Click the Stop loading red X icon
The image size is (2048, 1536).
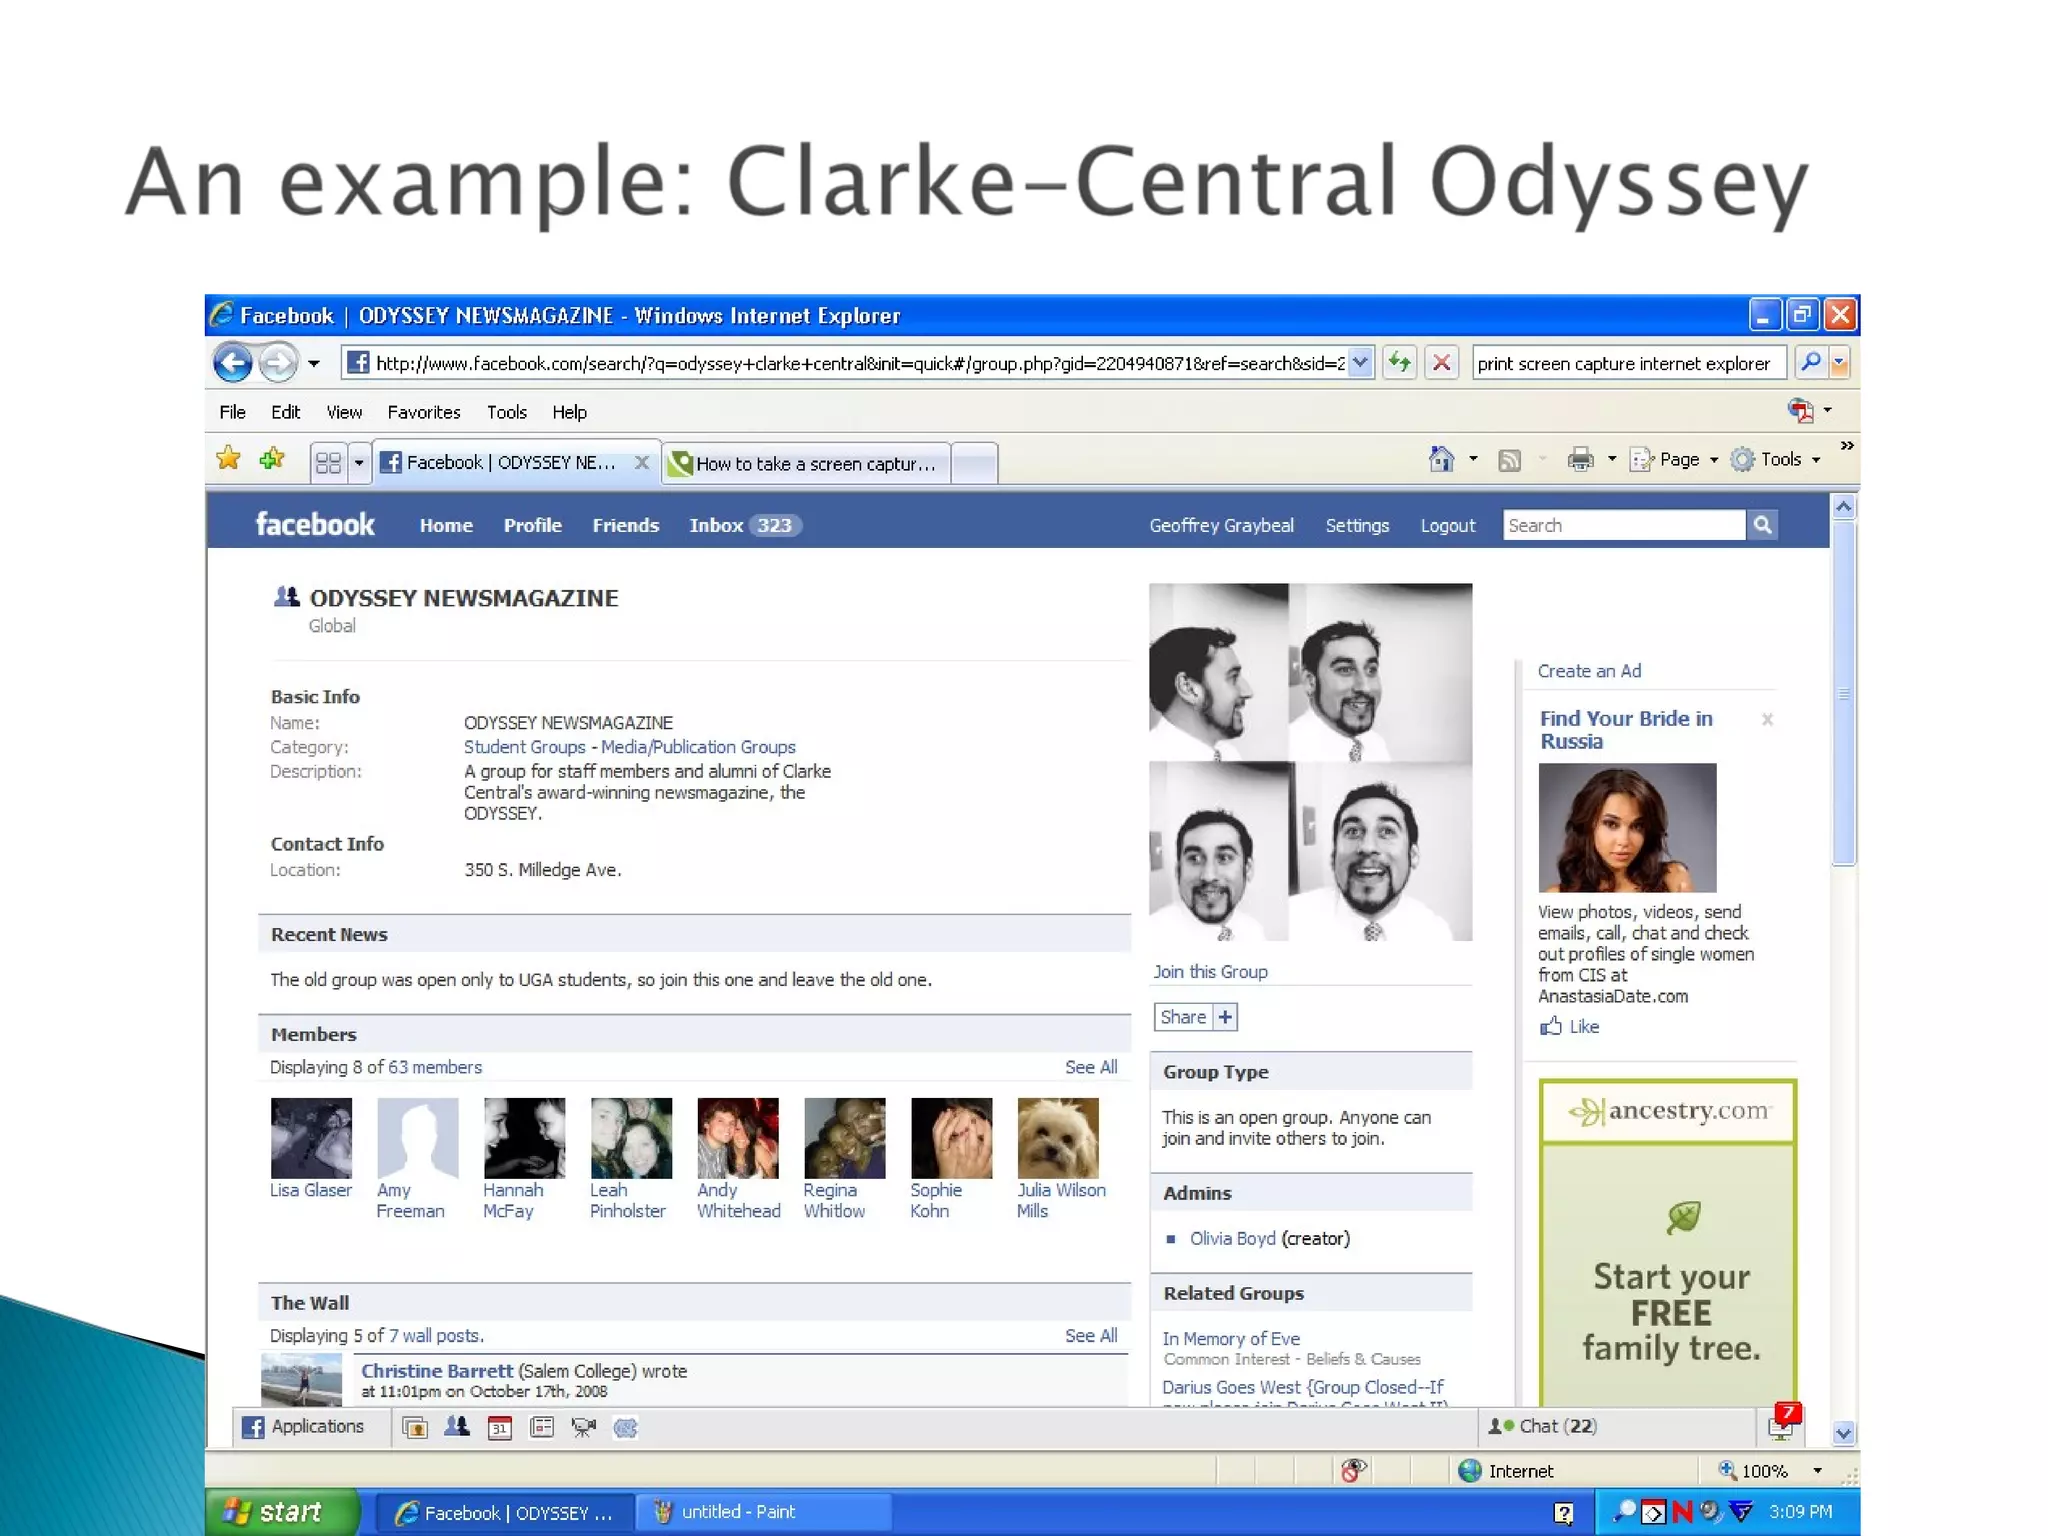tap(1441, 363)
